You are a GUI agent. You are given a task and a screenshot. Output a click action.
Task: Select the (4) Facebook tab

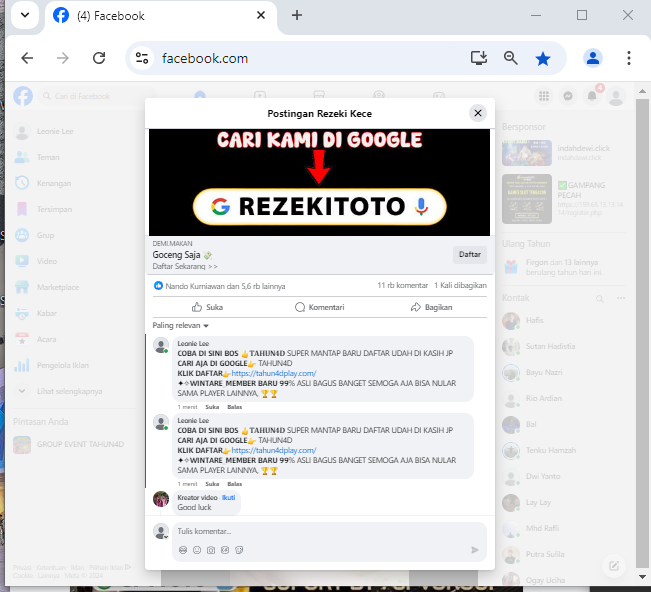161,16
